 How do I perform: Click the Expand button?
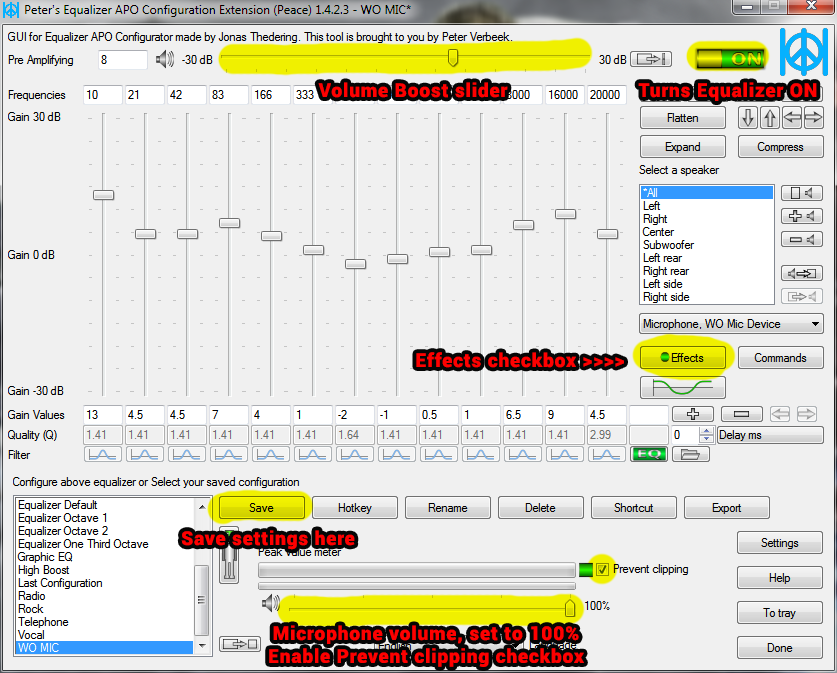pos(682,146)
